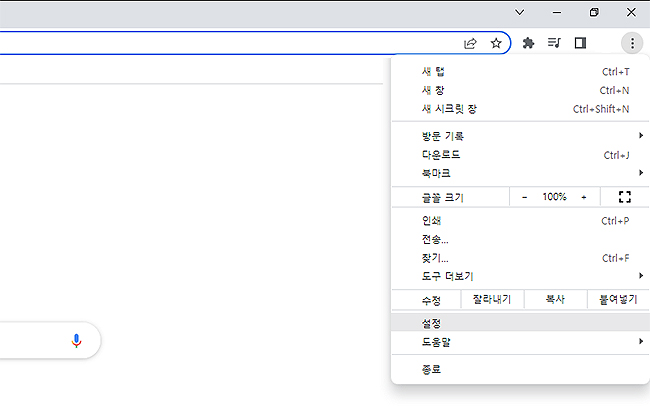Open the tab search chevron at top

519,12
